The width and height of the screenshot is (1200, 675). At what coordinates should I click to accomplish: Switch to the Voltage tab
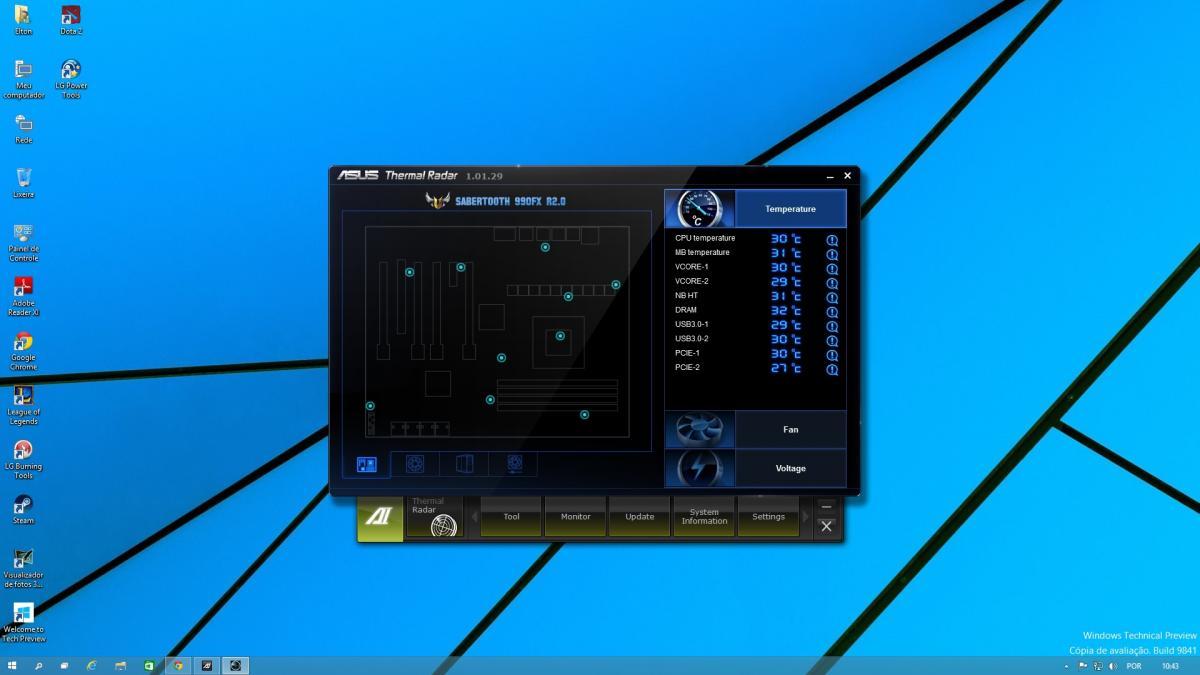click(790, 468)
